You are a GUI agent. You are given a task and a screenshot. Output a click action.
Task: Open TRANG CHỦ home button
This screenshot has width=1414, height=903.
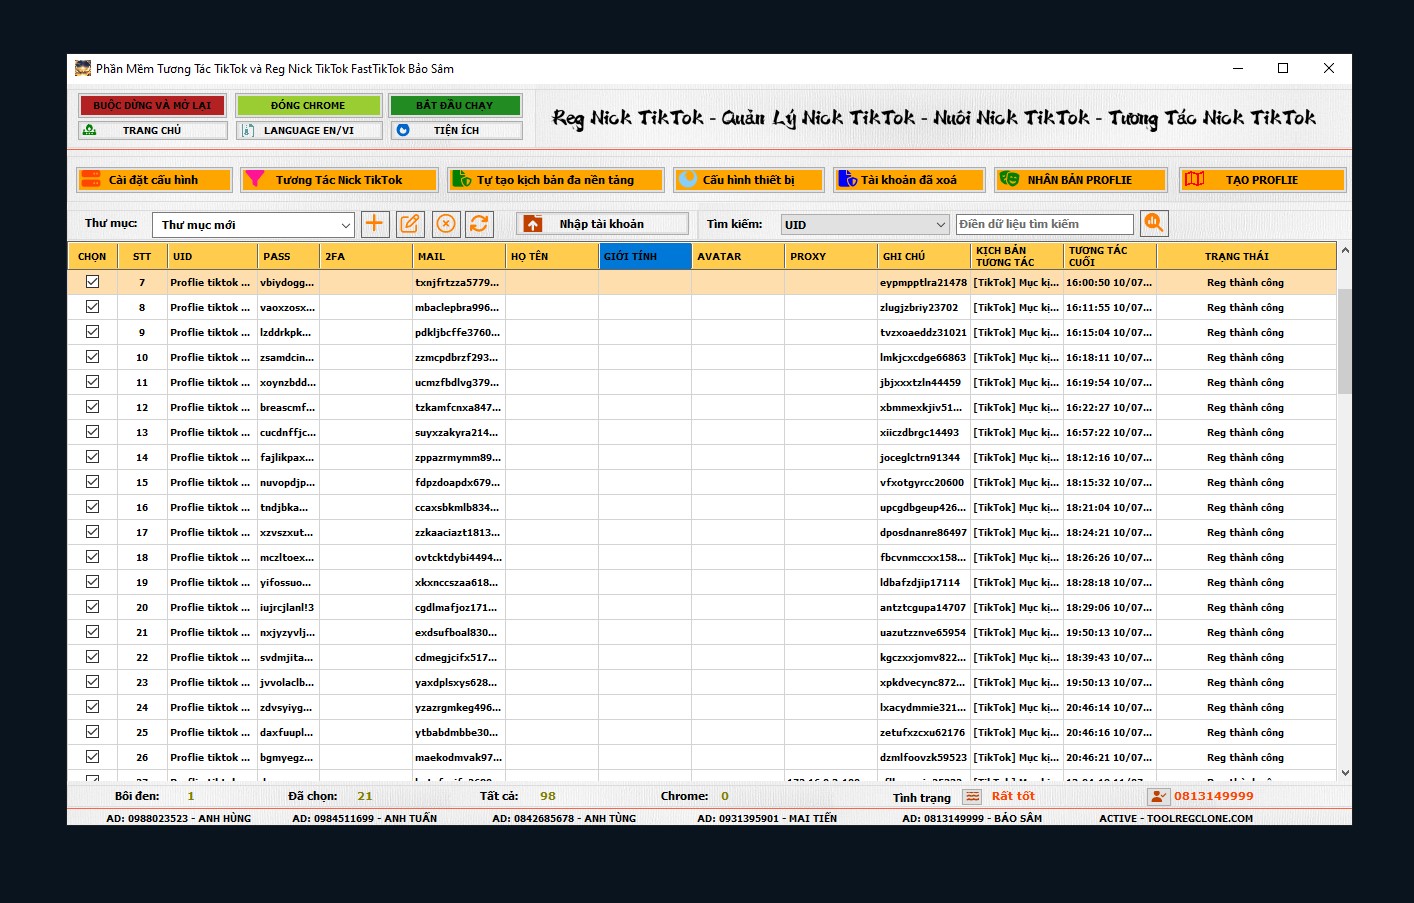click(153, 130)
